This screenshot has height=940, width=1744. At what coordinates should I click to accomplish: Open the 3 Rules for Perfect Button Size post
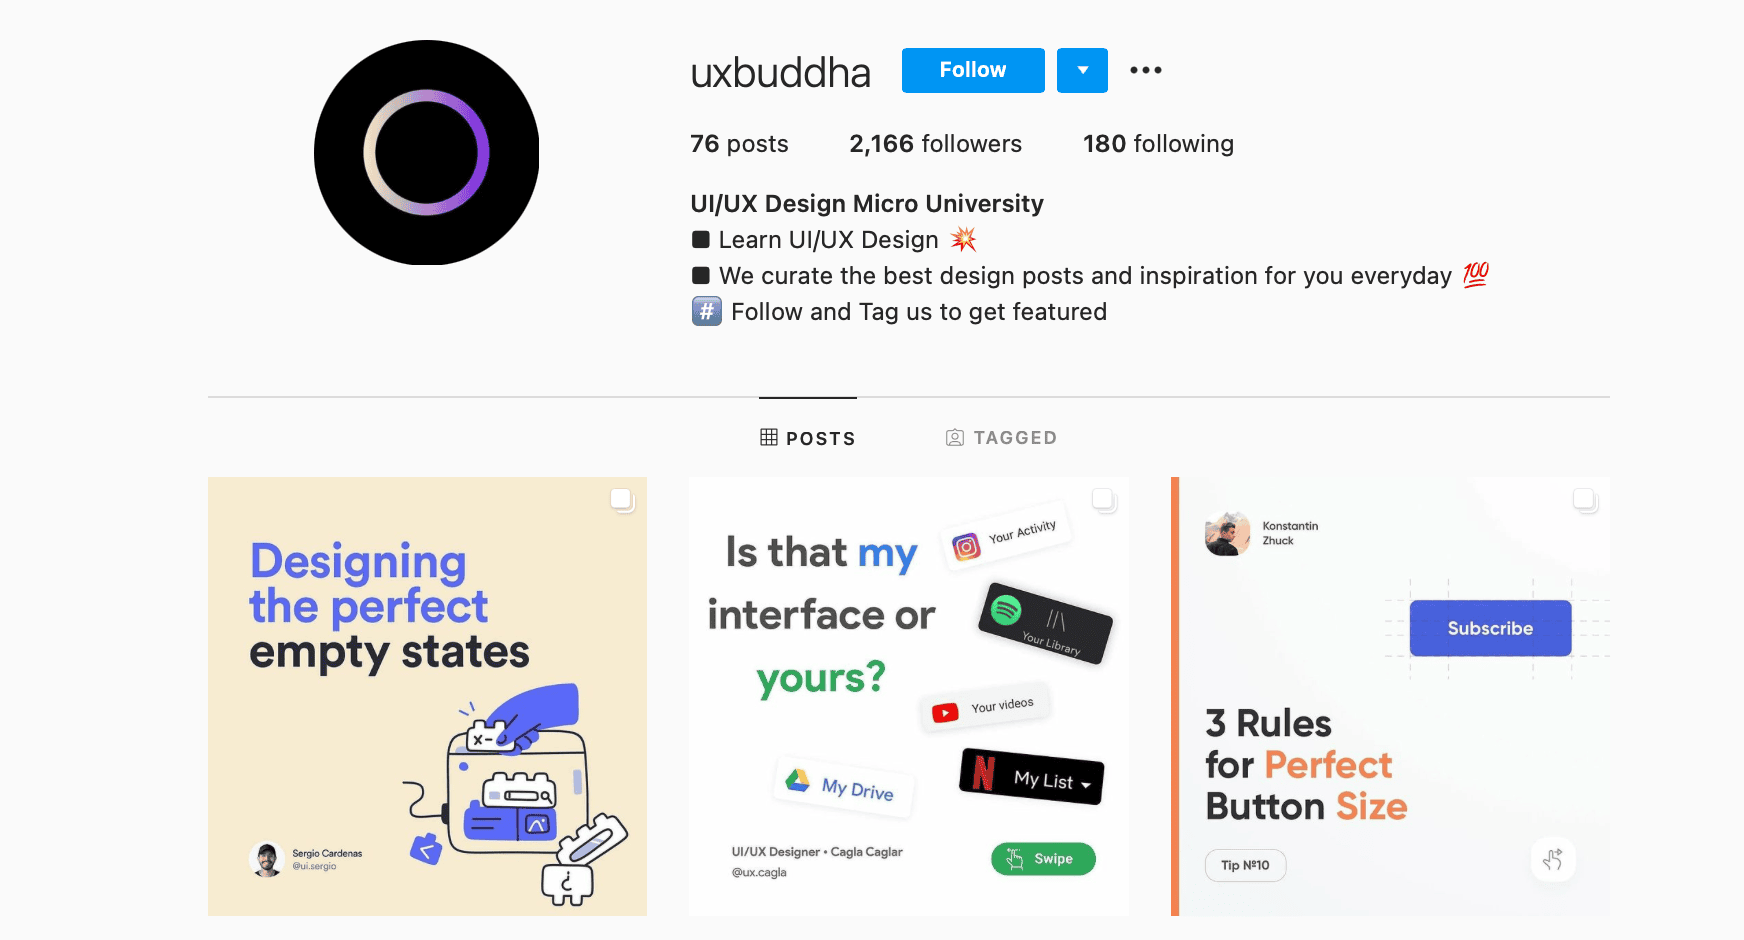click(x=1390, y=696)
